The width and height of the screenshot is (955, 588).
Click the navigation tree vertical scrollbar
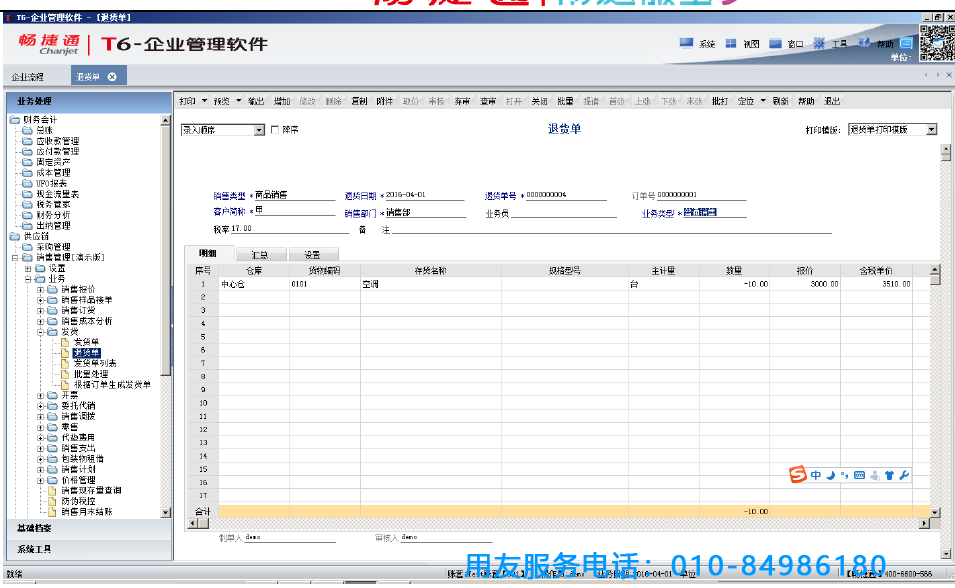pyautogui.click(x=166, y=316)
